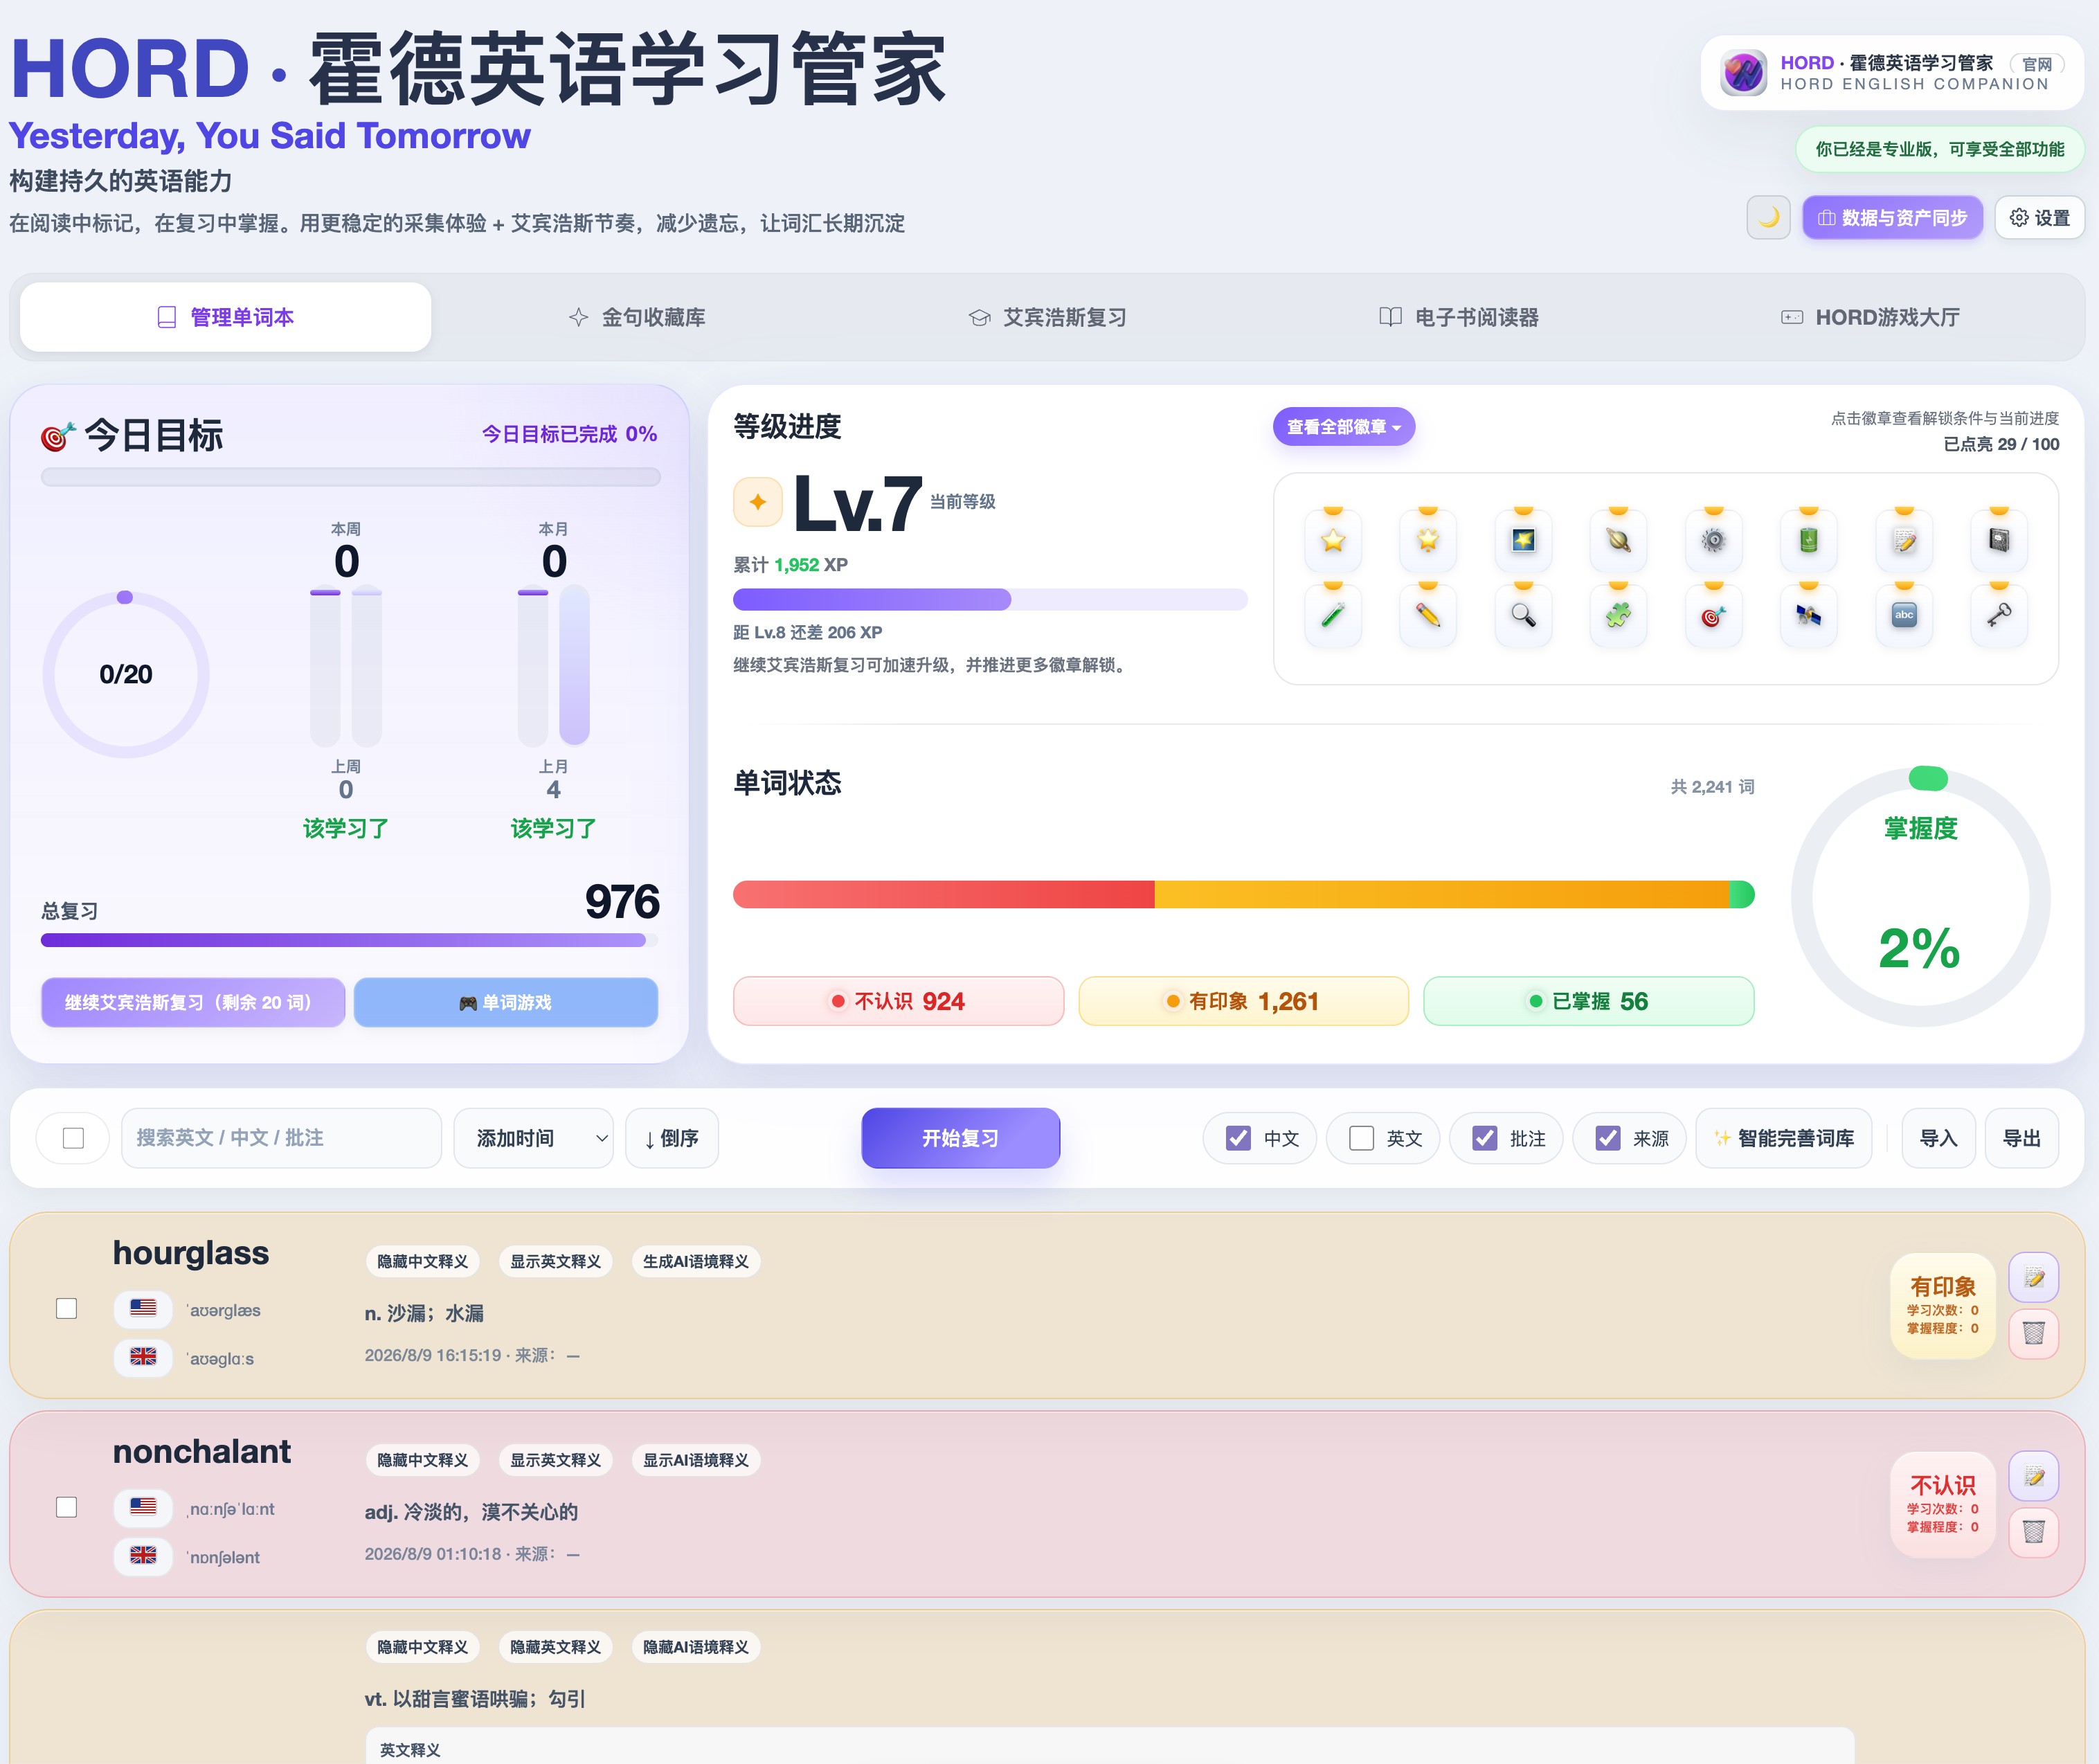This screenshot has width=2099, height=1764.
Task: Click the 导入 button
Action: pyautogui.click(x=1938, y=1138)
